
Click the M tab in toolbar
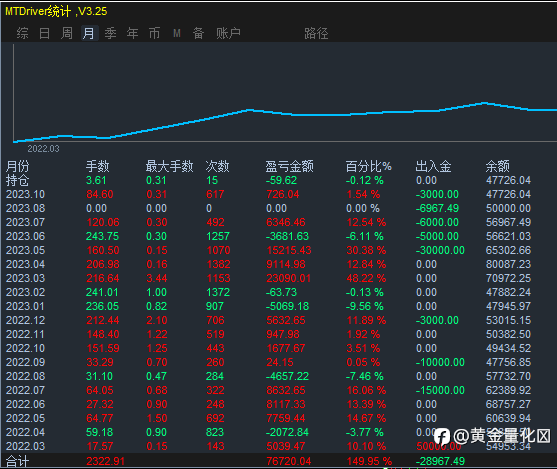click(177, 33)
